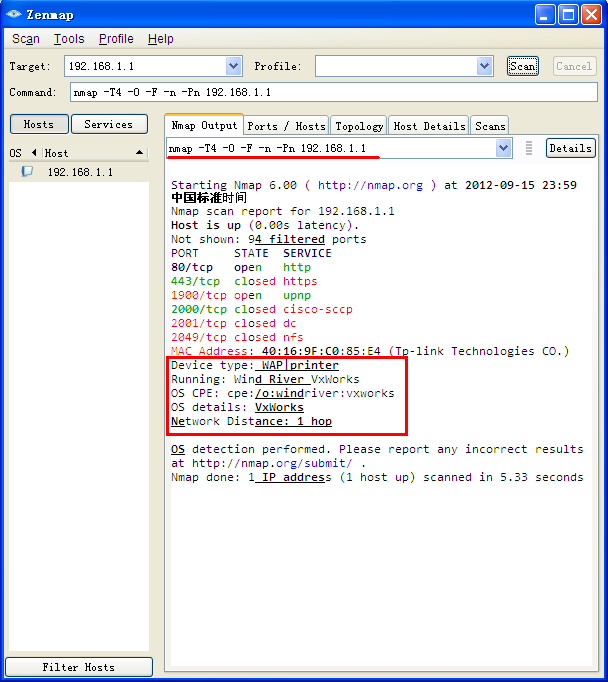Open the Profile menu
This screenshot has height=682, width=608.
click(116, 39)
